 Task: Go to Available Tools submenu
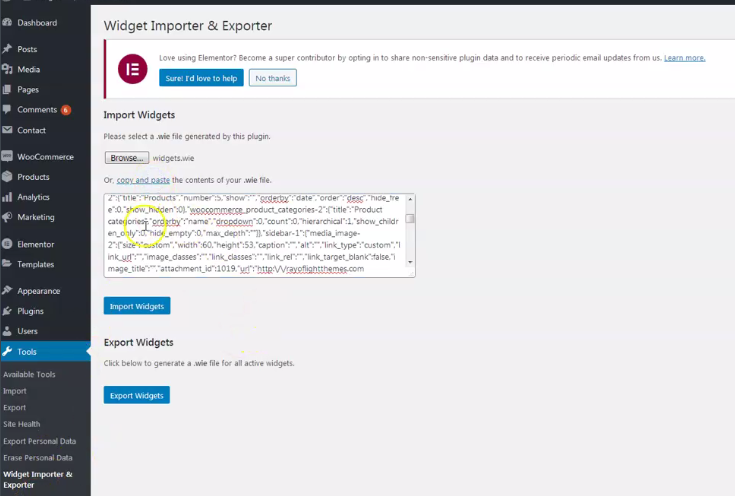29,374
